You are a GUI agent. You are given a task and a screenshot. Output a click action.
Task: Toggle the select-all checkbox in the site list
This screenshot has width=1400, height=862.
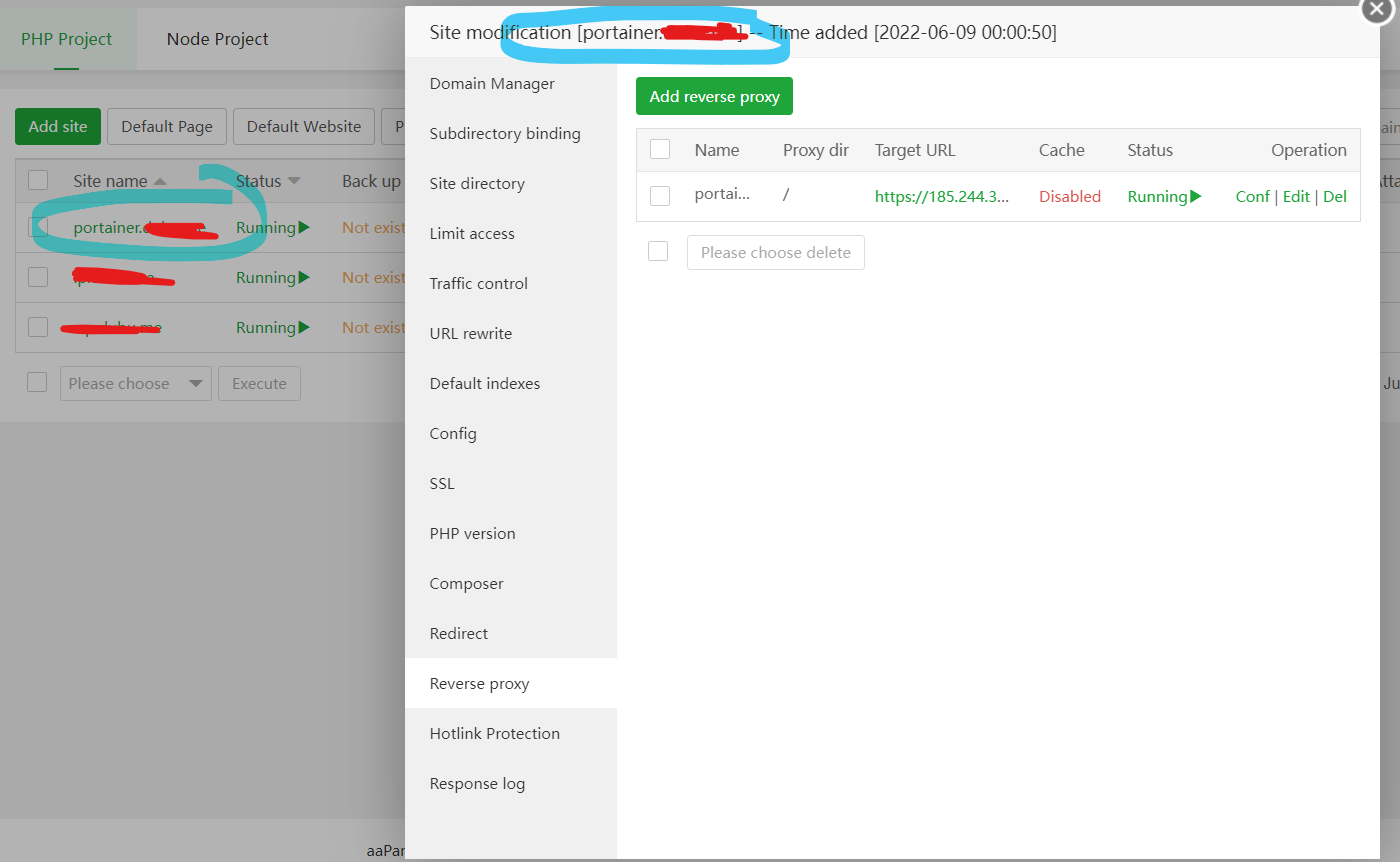point(37,180)
